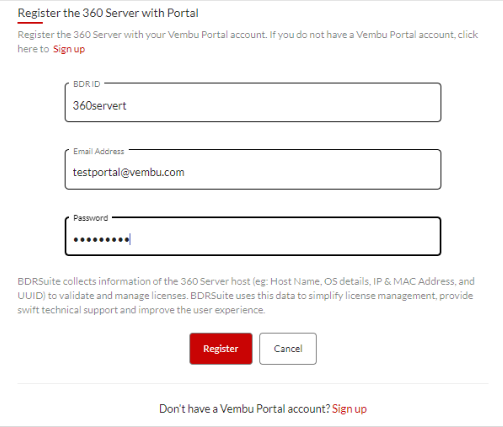Click the 'Email Address' field label
503x427 pixels.
(99, 151)
